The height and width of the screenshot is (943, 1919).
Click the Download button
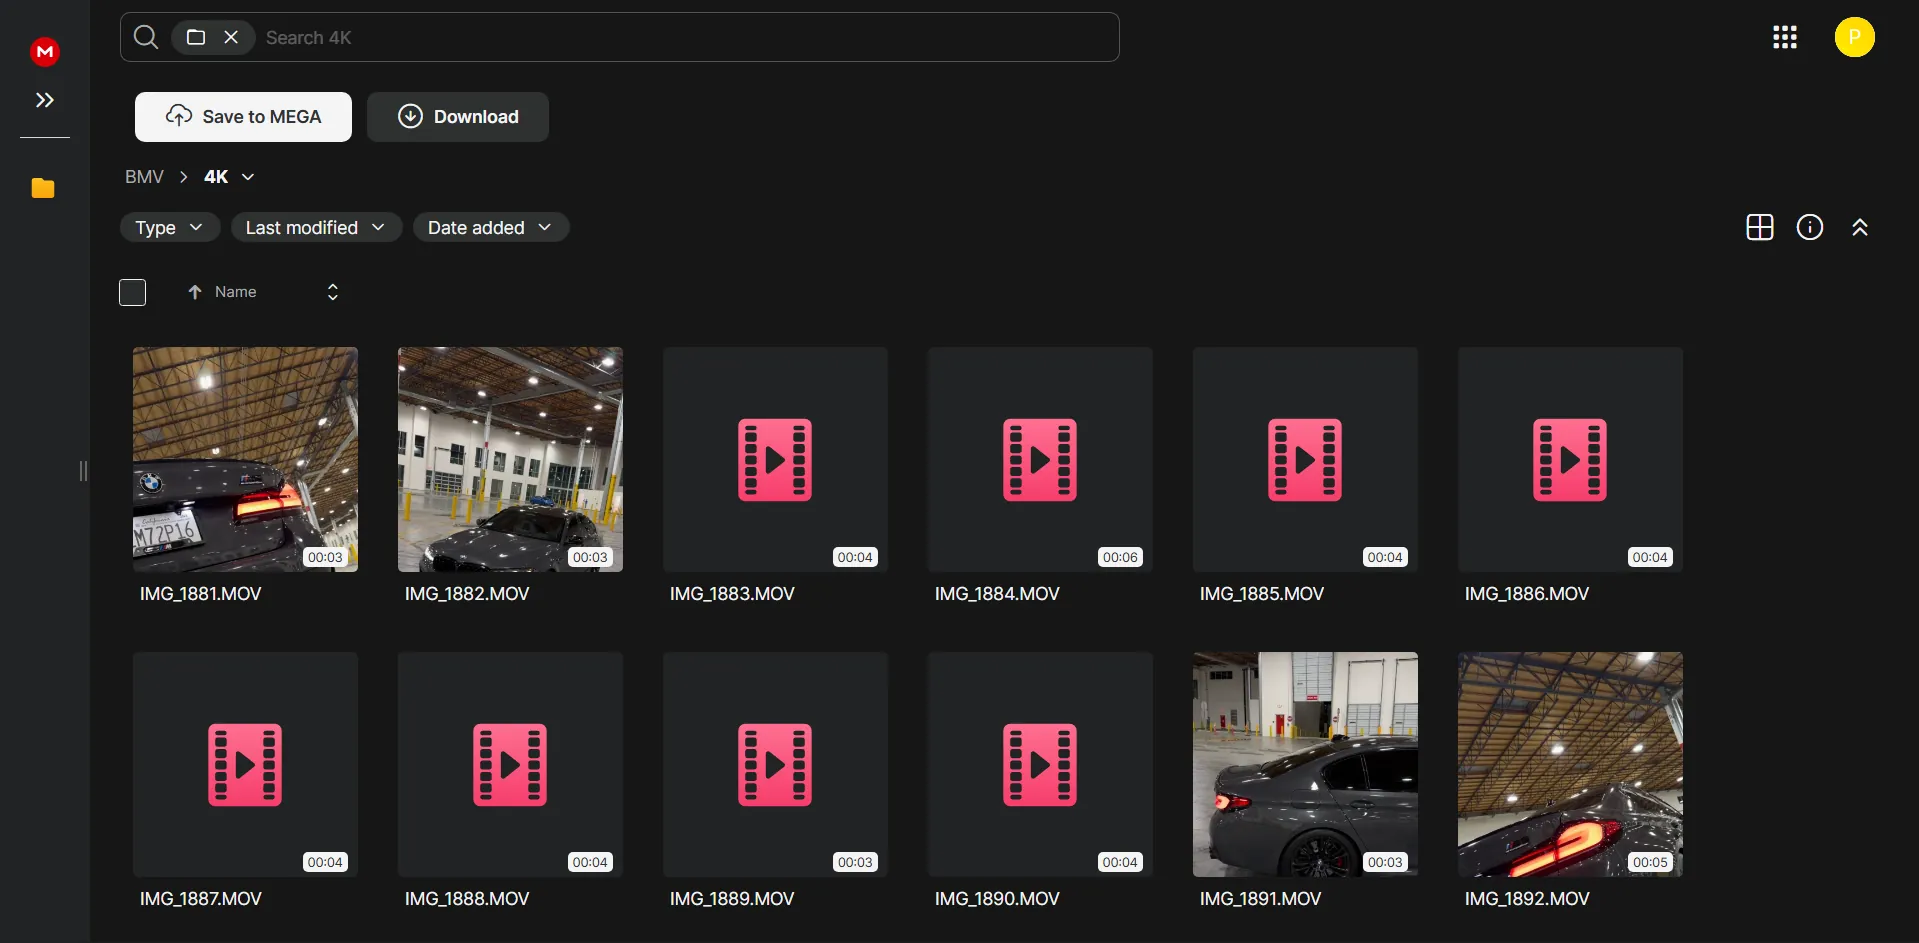457,117
